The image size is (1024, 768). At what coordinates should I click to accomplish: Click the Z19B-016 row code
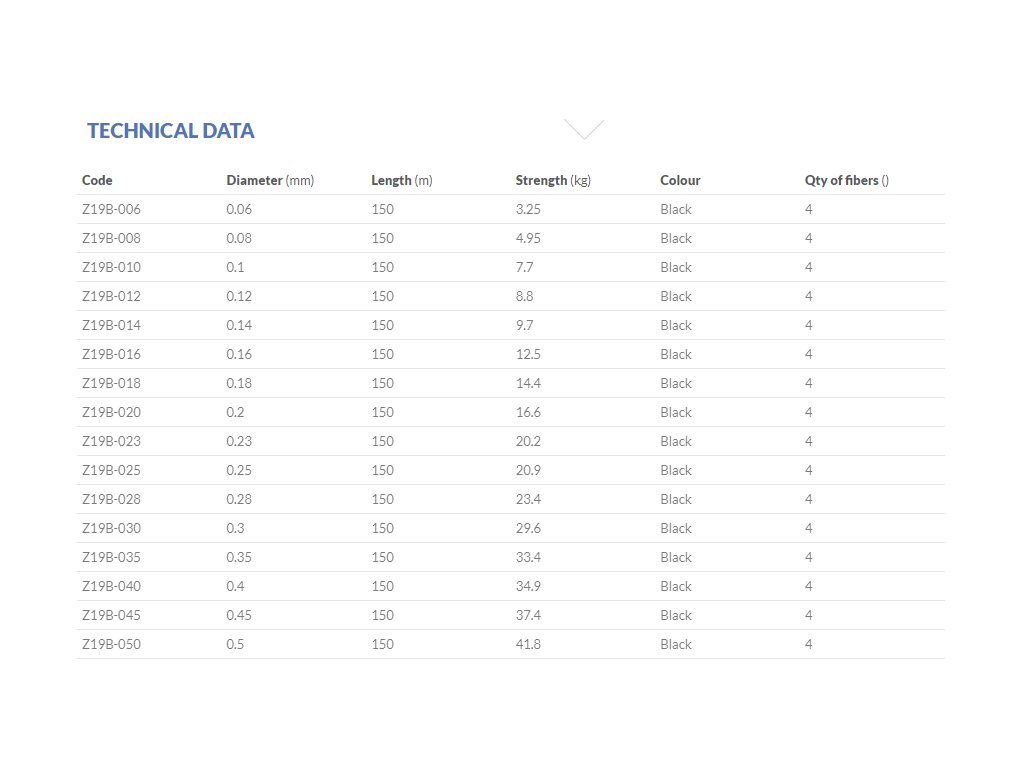click(111, 355)
